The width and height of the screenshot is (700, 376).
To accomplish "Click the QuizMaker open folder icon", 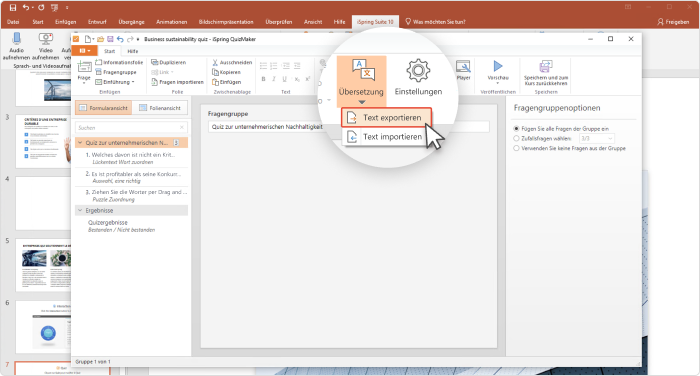I will (x=100, y=39).
